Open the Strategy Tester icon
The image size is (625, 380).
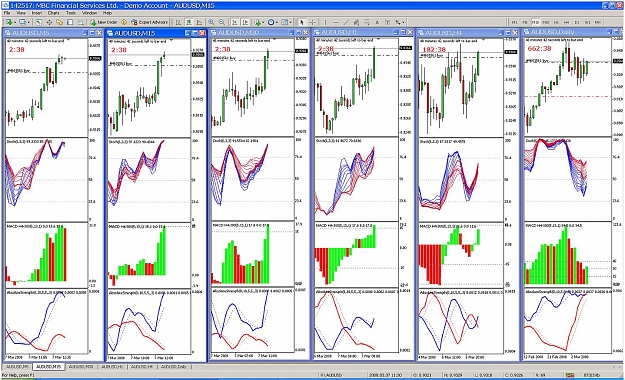(81, 22)
